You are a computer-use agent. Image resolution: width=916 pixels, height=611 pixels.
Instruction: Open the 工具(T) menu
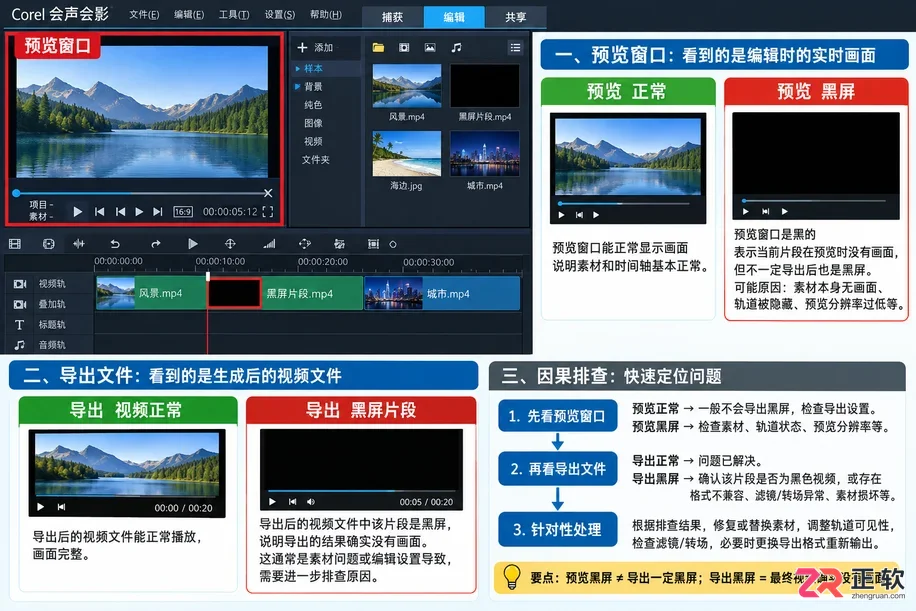(x=234, y=15)
